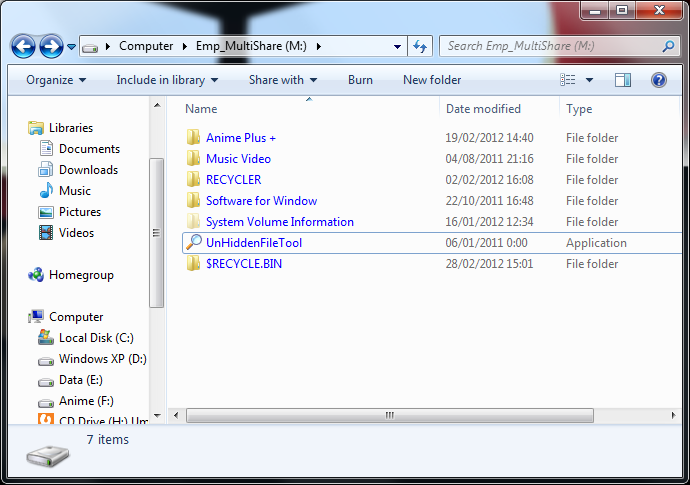Go back with the Back arrow button

[23, 46]
